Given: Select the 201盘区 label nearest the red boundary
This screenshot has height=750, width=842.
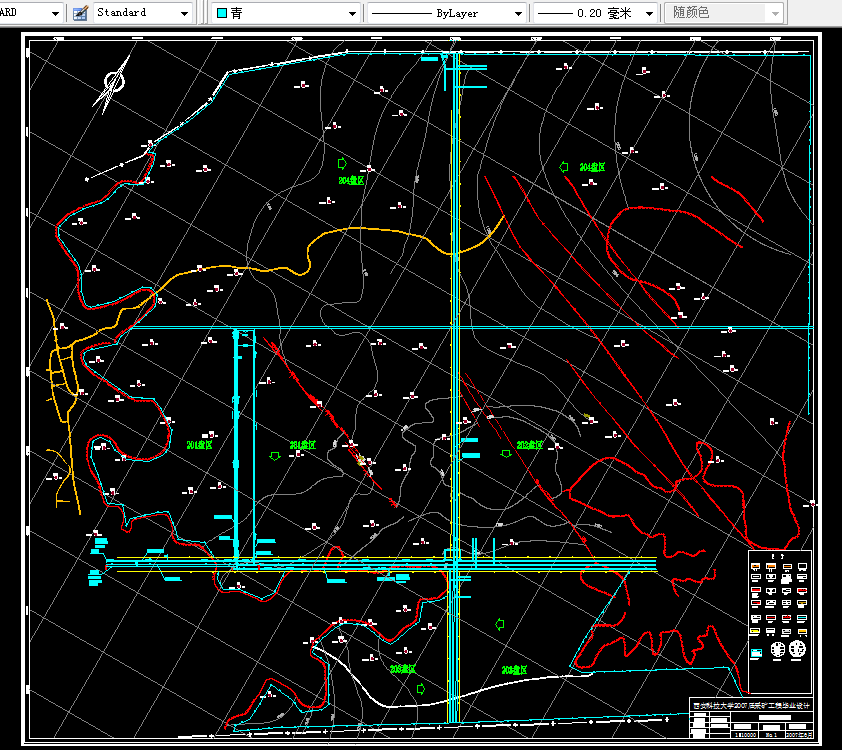Looking at the screenshot, I should point(199,445).
